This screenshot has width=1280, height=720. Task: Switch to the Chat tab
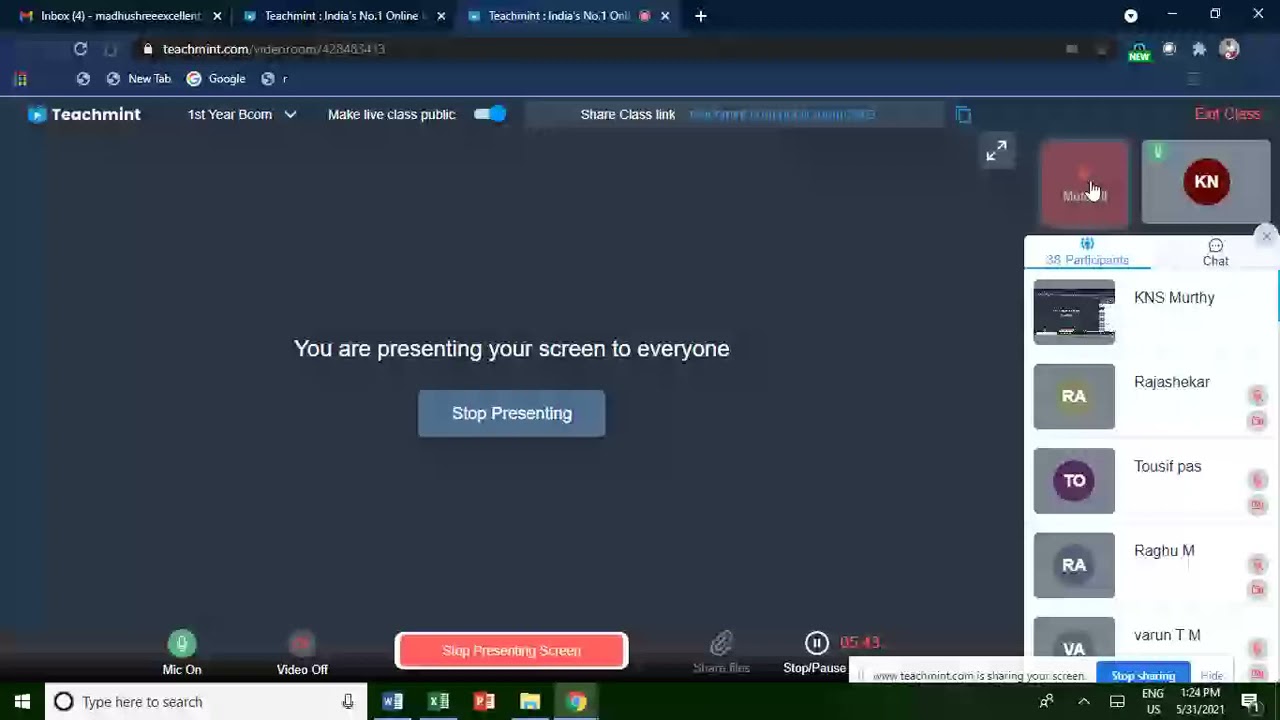[1215, 252]
